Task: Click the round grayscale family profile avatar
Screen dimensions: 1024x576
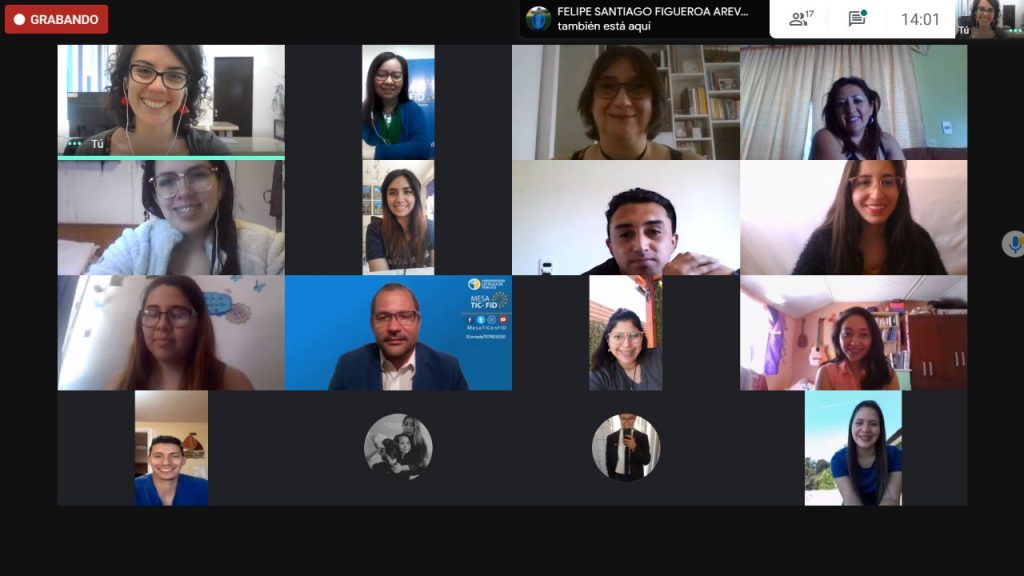Action: point(398,447)
